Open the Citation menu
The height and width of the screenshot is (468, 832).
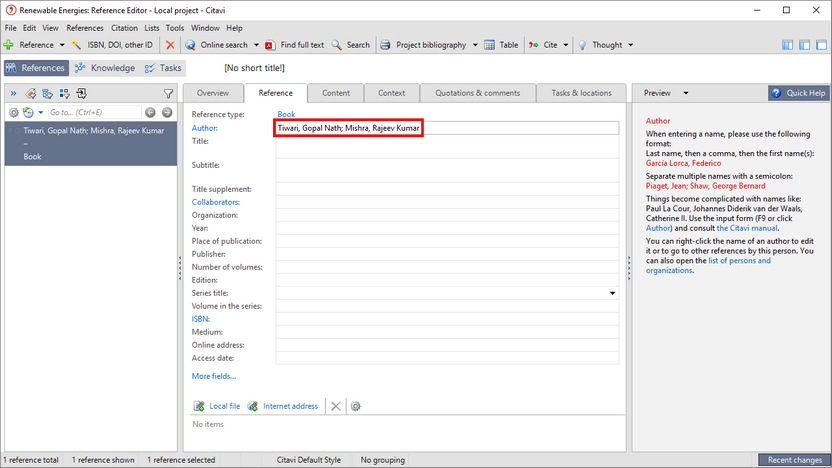(124, 28)
